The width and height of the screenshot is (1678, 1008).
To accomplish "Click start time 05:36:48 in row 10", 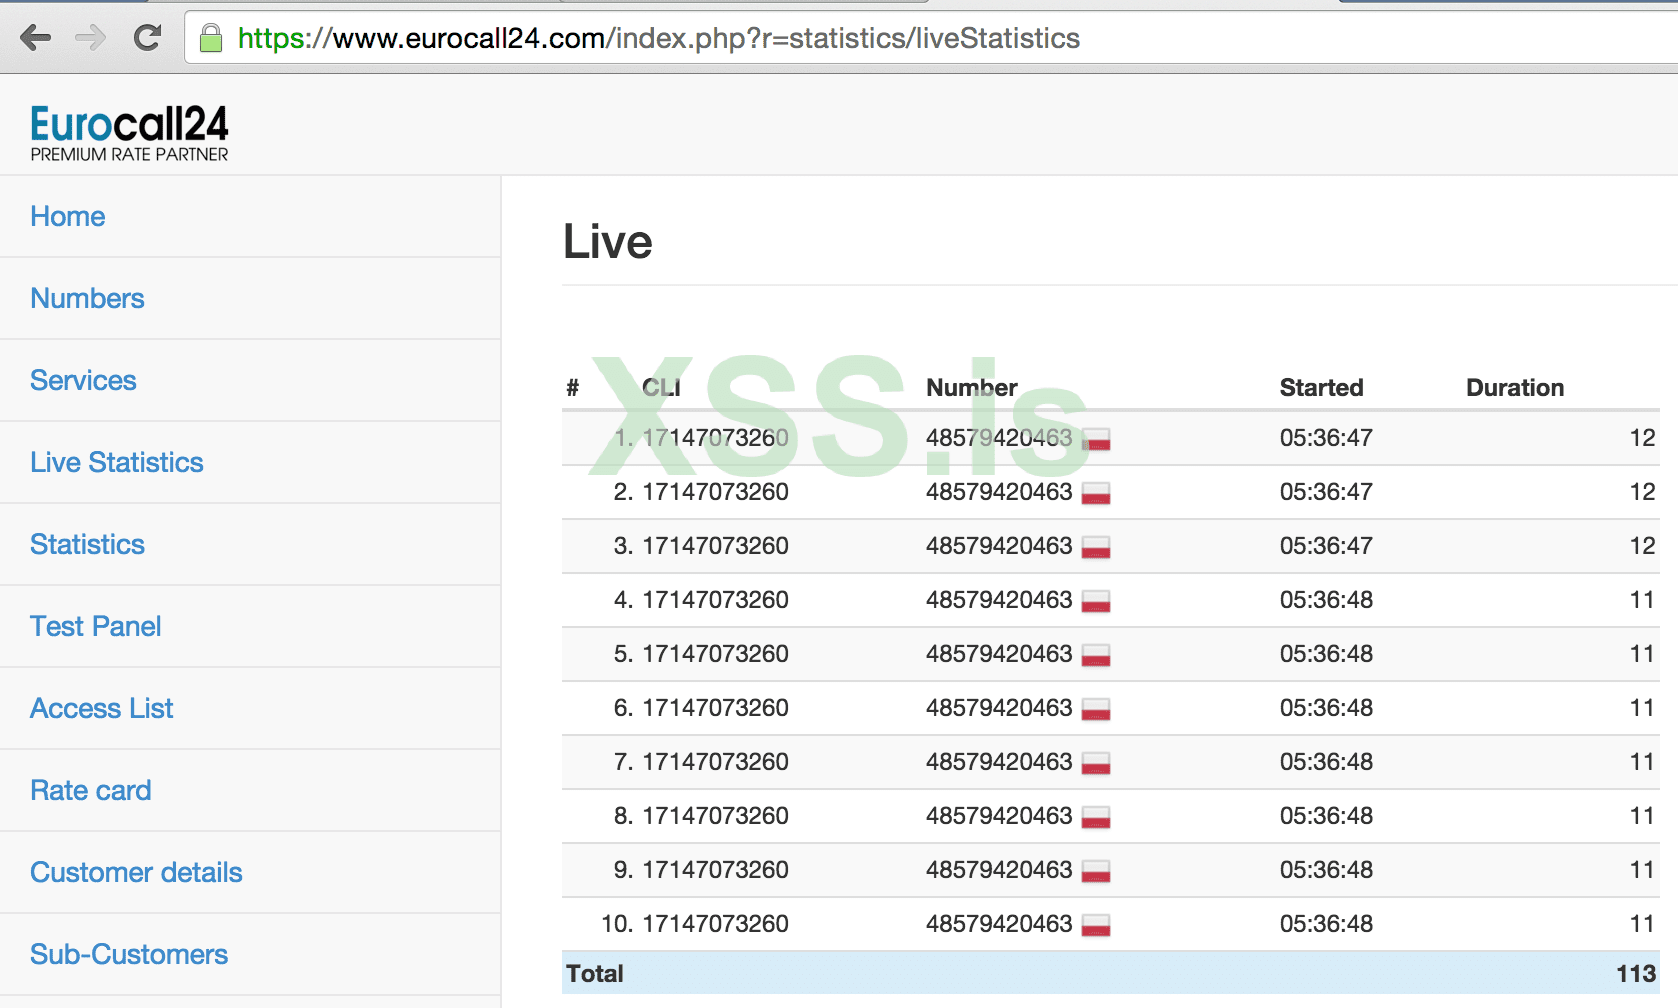I will coord(1326,924).
